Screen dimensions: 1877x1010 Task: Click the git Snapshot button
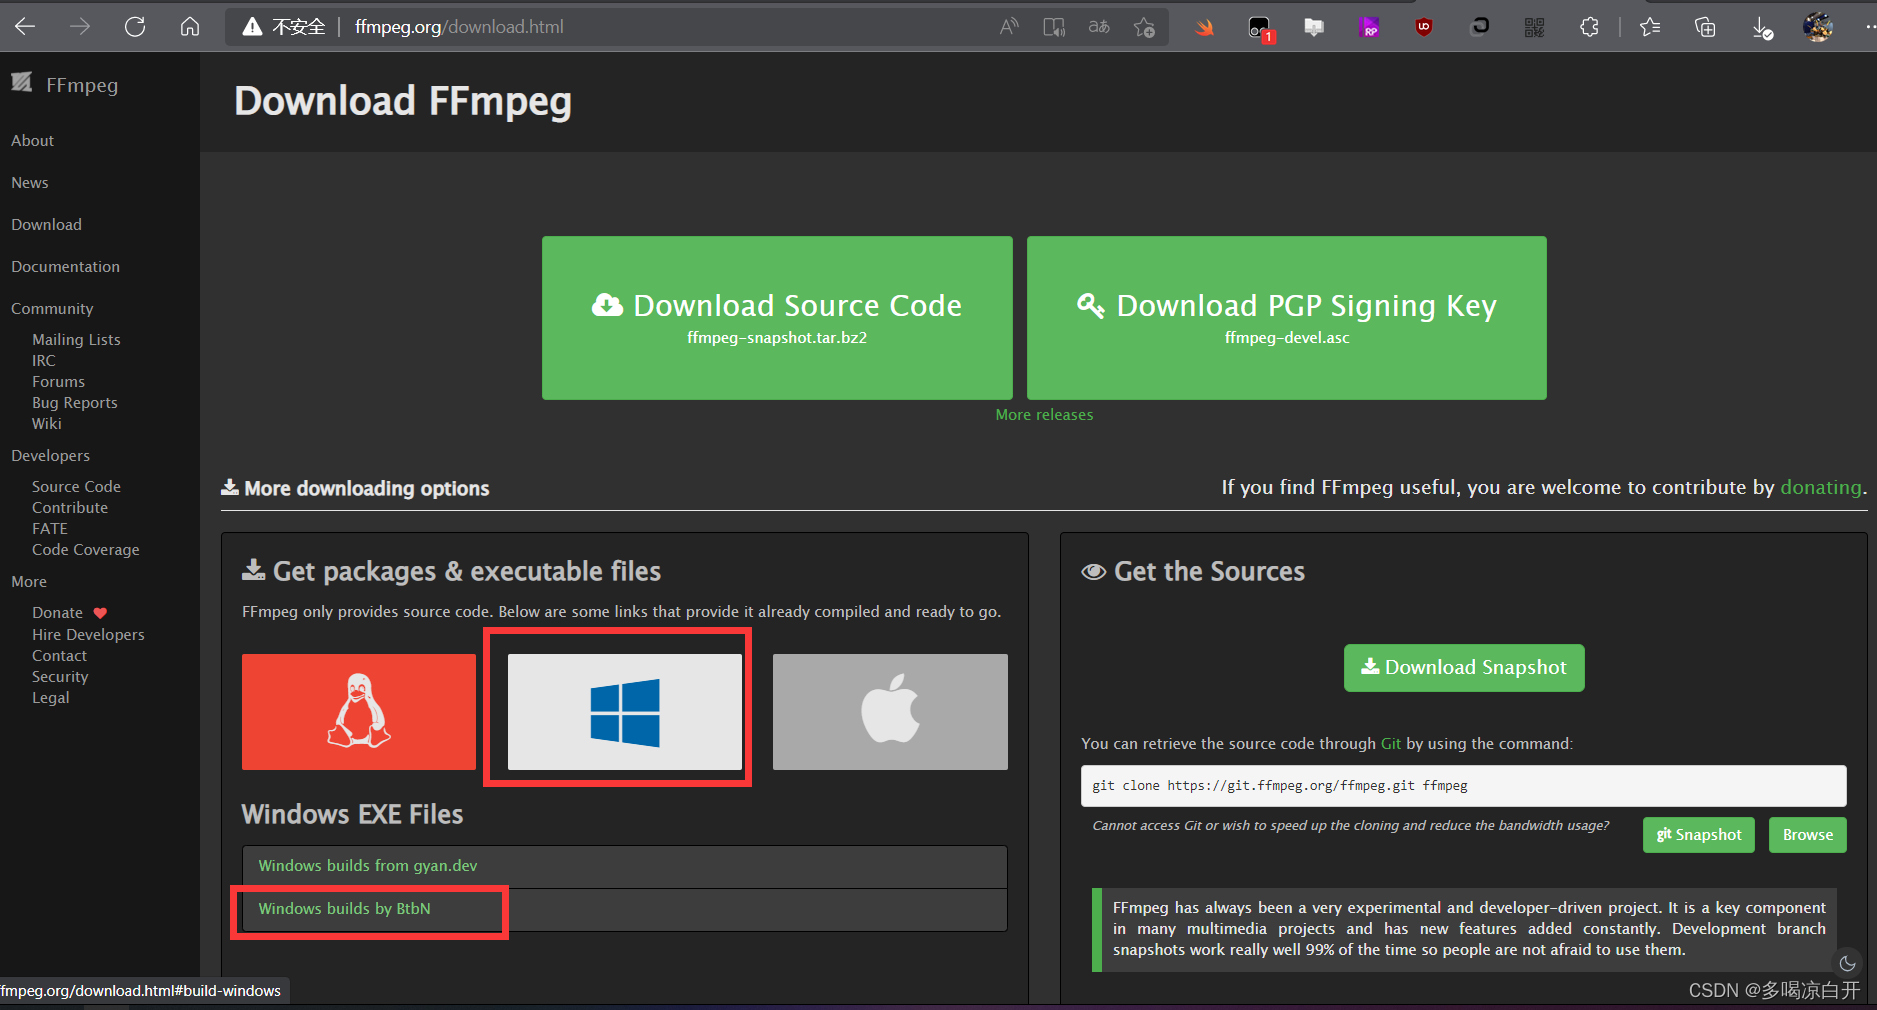click(x=1699, y=835)
